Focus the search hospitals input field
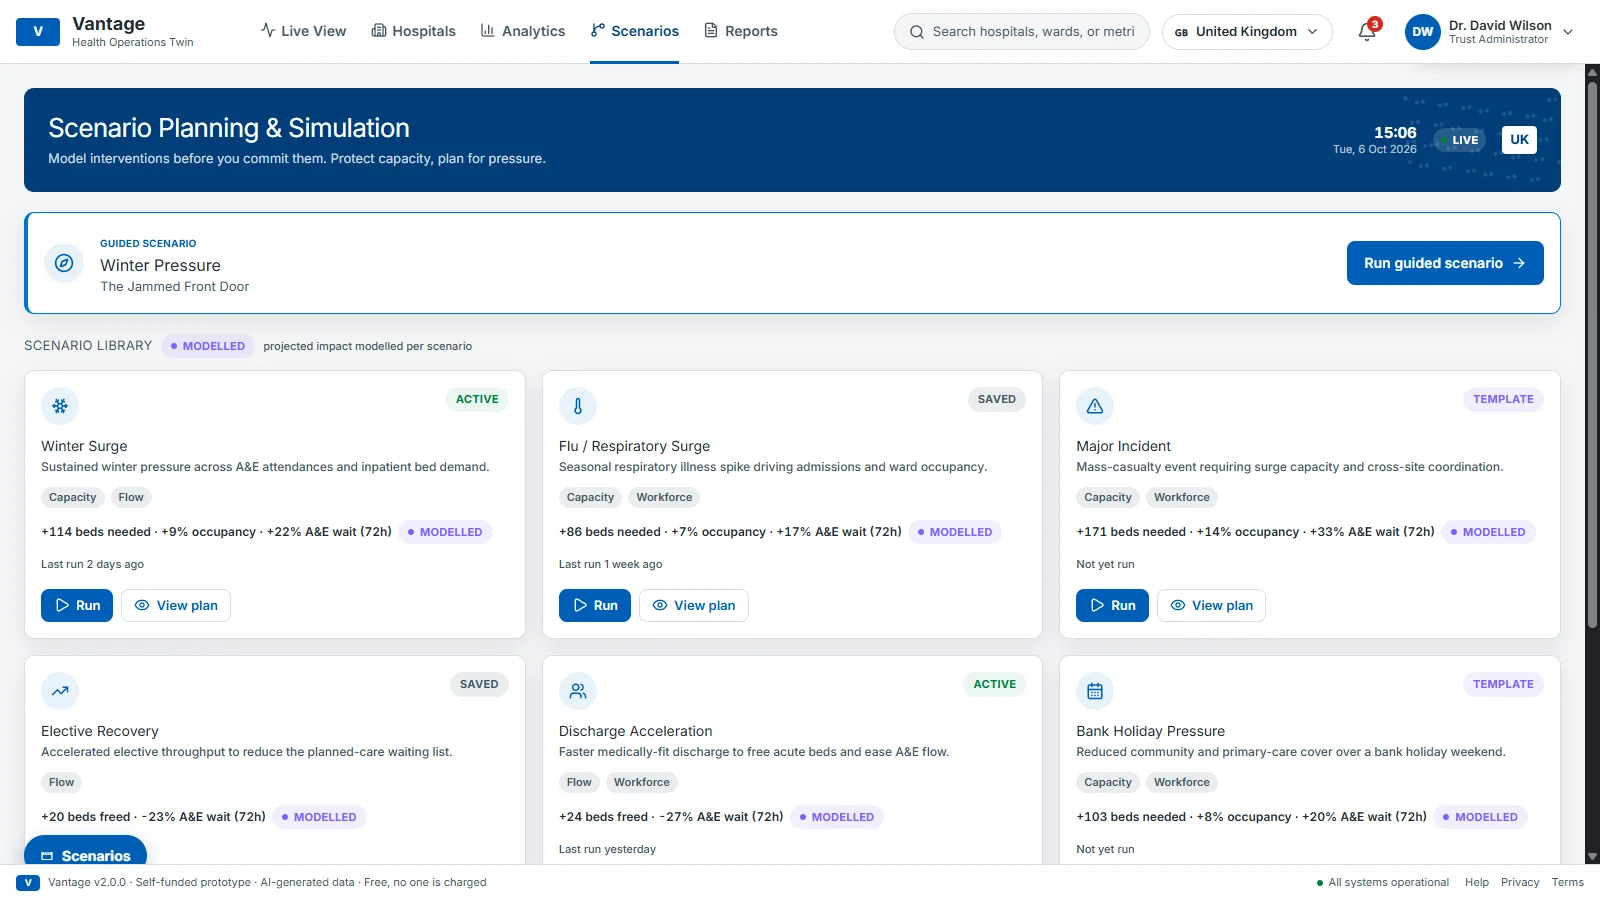 (1022, 32)
